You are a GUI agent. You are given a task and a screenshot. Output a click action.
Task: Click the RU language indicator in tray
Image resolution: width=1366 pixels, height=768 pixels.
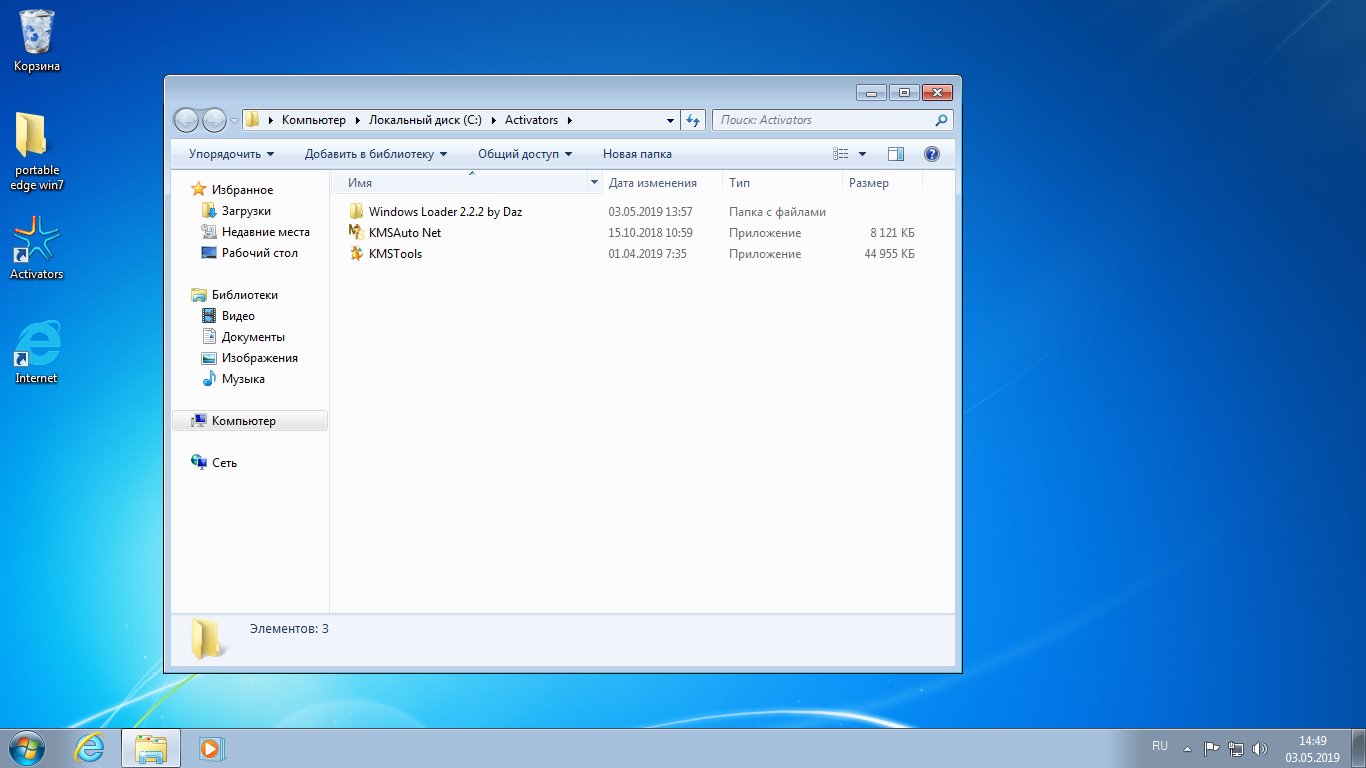tap(1159, 746)
